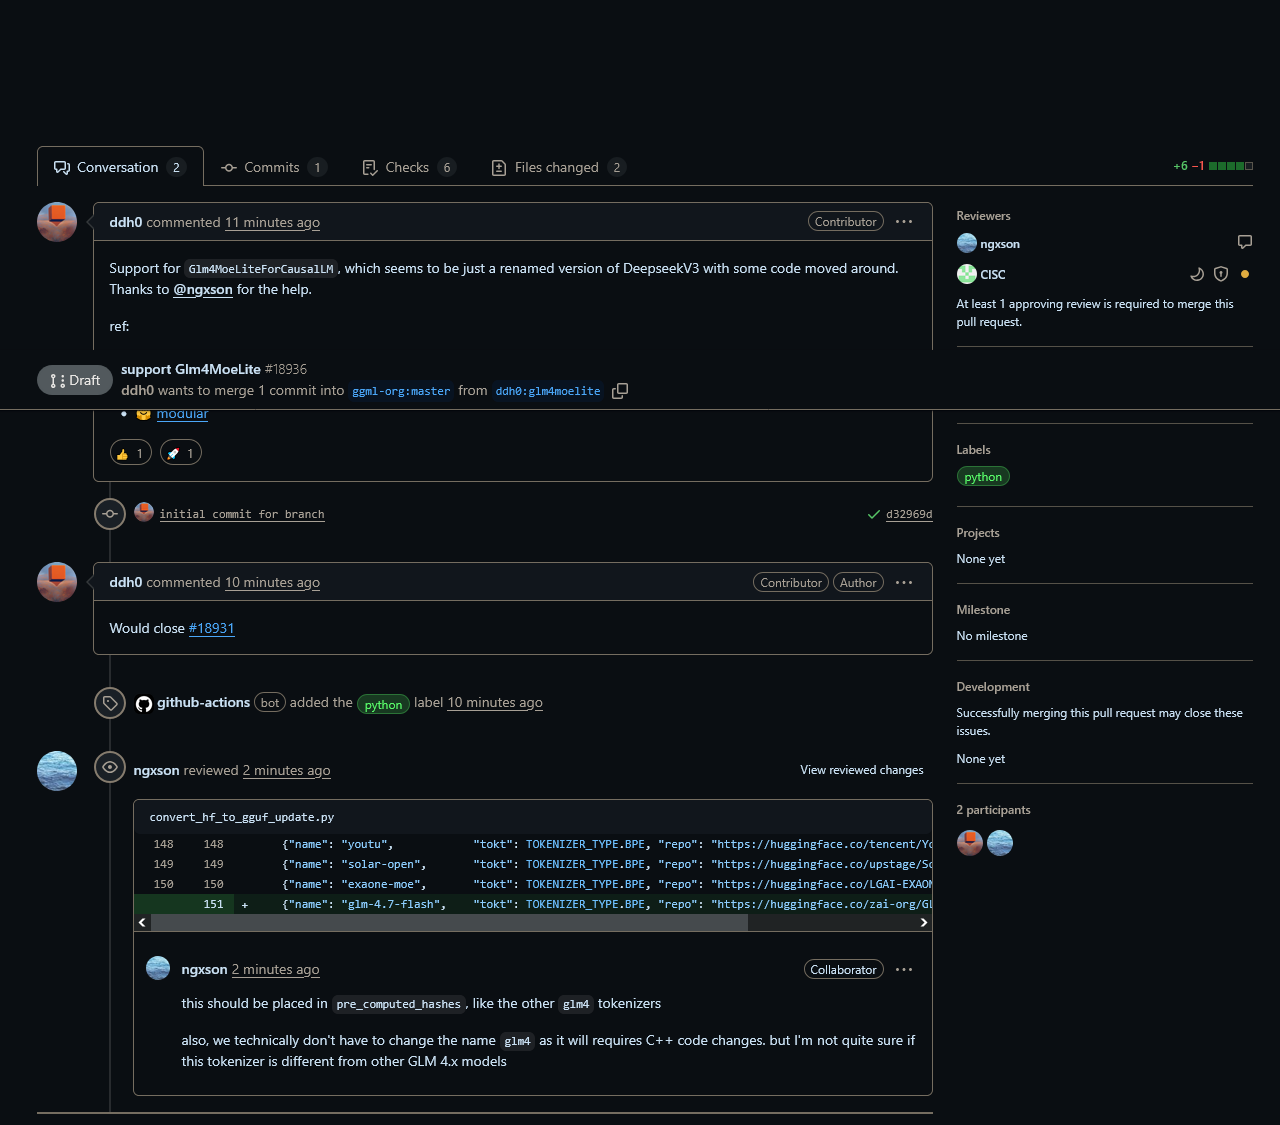Image resolution: width=1280 pixels, height=1125 pixels.
Task: Open commit hash d32969d
Action: (x=909, y=515)
